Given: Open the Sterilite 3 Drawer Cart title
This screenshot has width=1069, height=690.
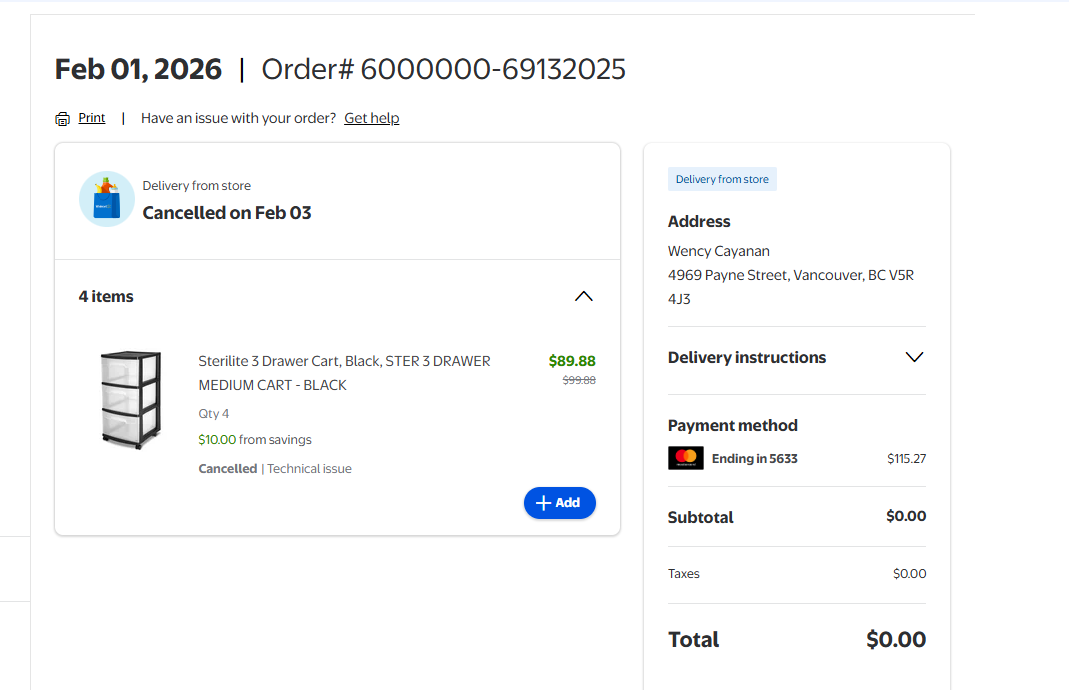Looking at the screenshot, I should (344, 373).
